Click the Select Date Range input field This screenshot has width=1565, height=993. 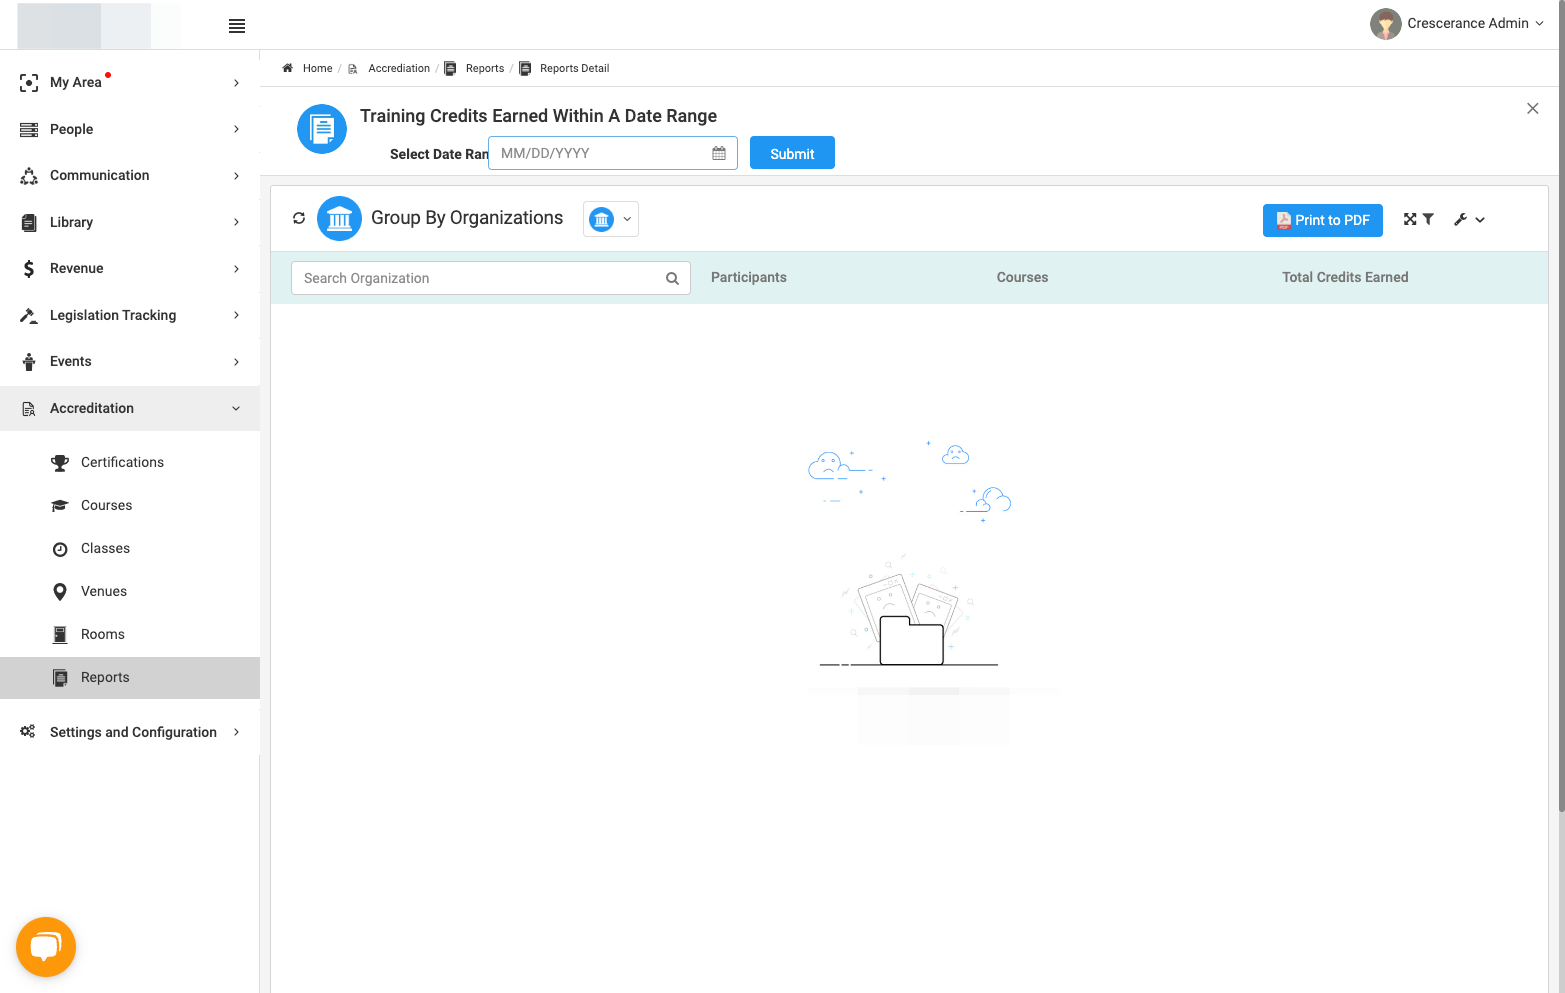coord(613,153)
